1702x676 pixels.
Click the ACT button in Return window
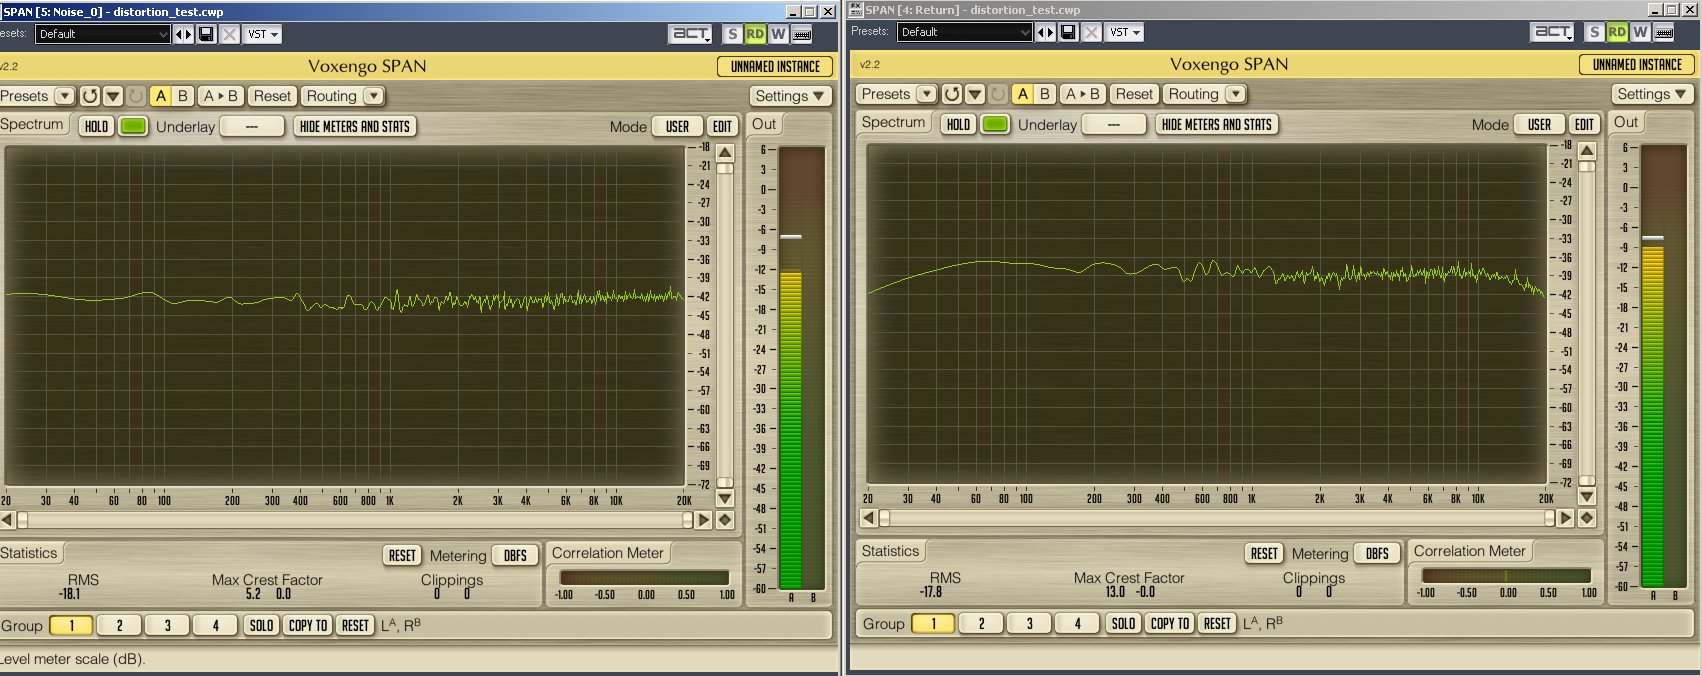coord(1553,32)
